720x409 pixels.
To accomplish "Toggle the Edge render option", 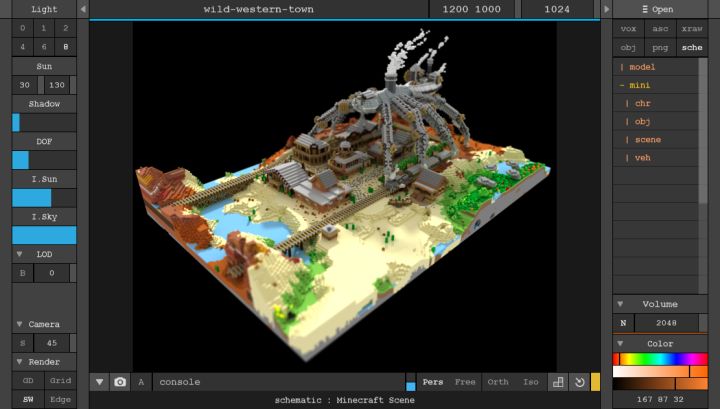I will click(x=60, y=400).
